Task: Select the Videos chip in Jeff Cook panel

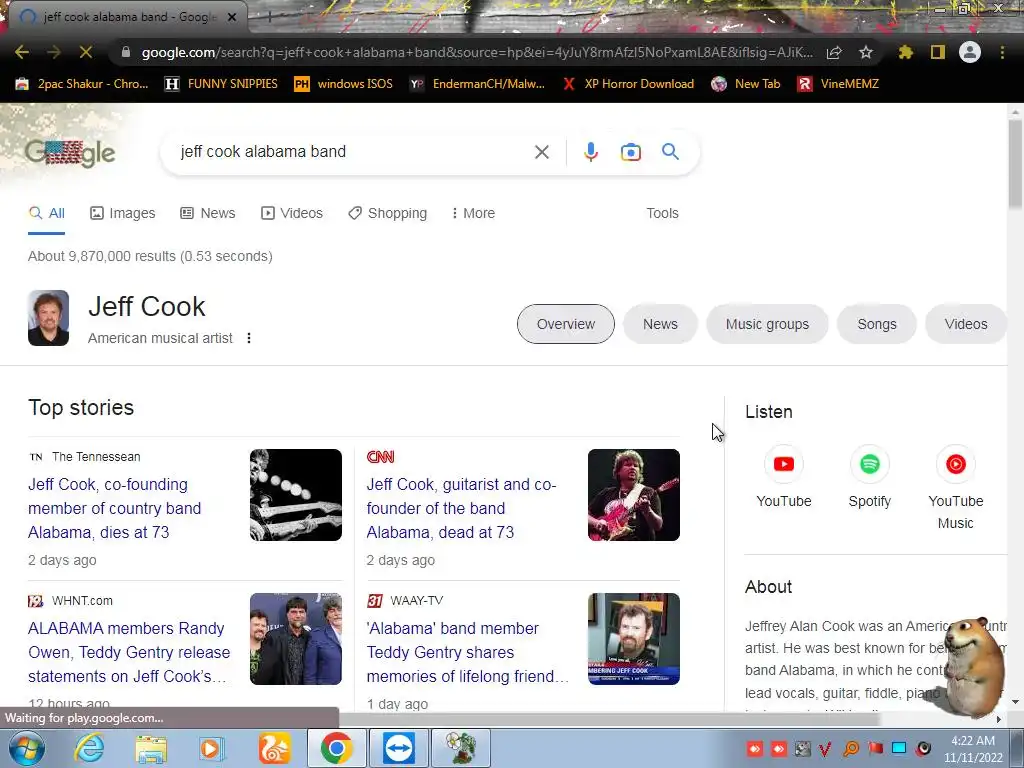Action: pyautogui.click(x=965, y=324)
